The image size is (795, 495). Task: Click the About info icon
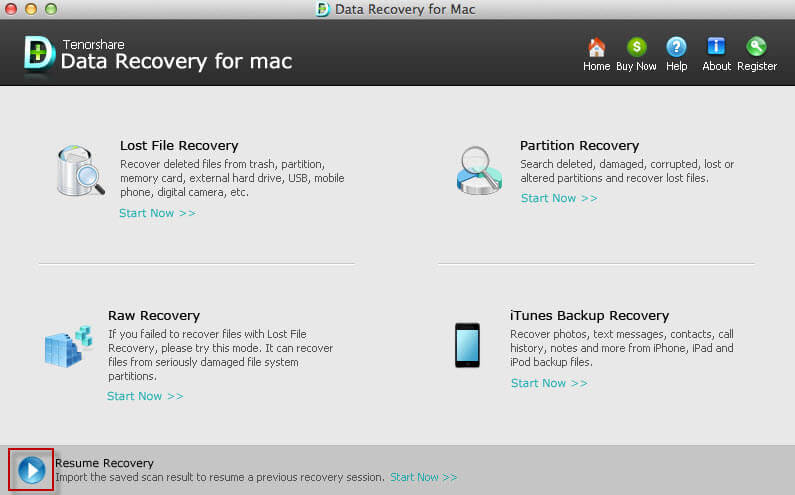tap(716, 47)
